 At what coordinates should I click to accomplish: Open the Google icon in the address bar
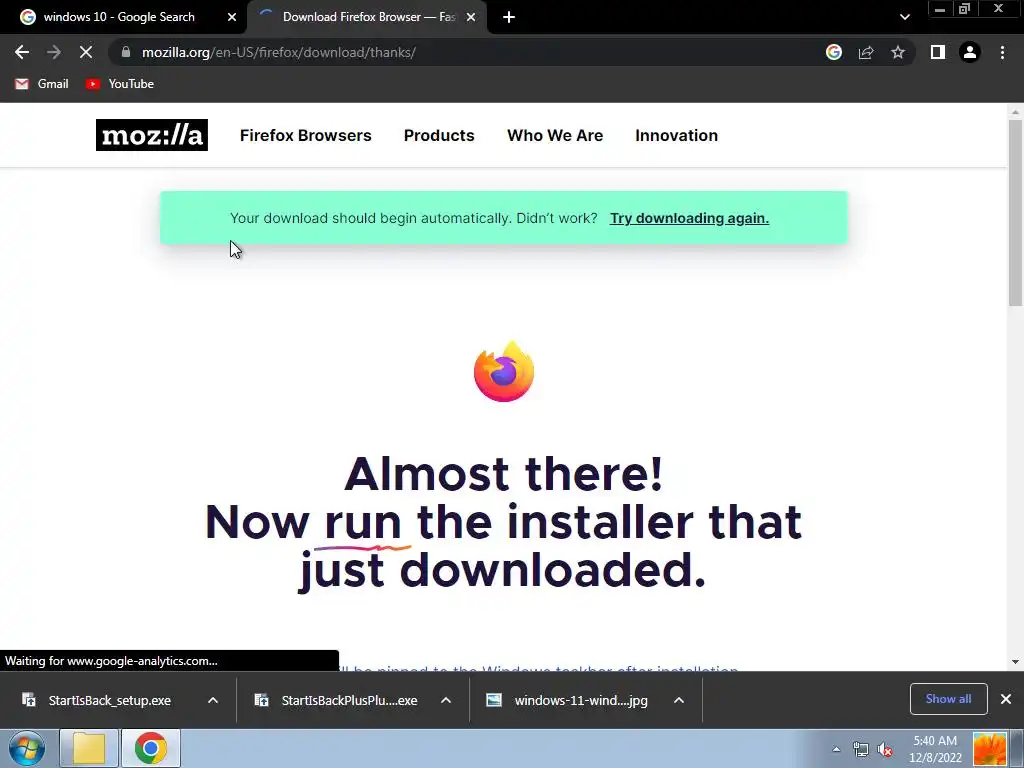pos(834,52)
